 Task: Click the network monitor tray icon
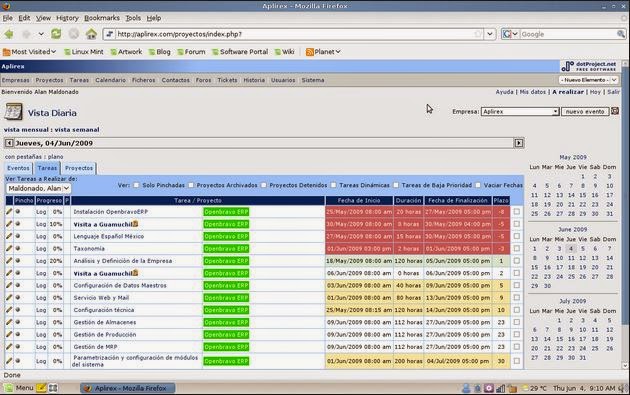pos(501,388)
